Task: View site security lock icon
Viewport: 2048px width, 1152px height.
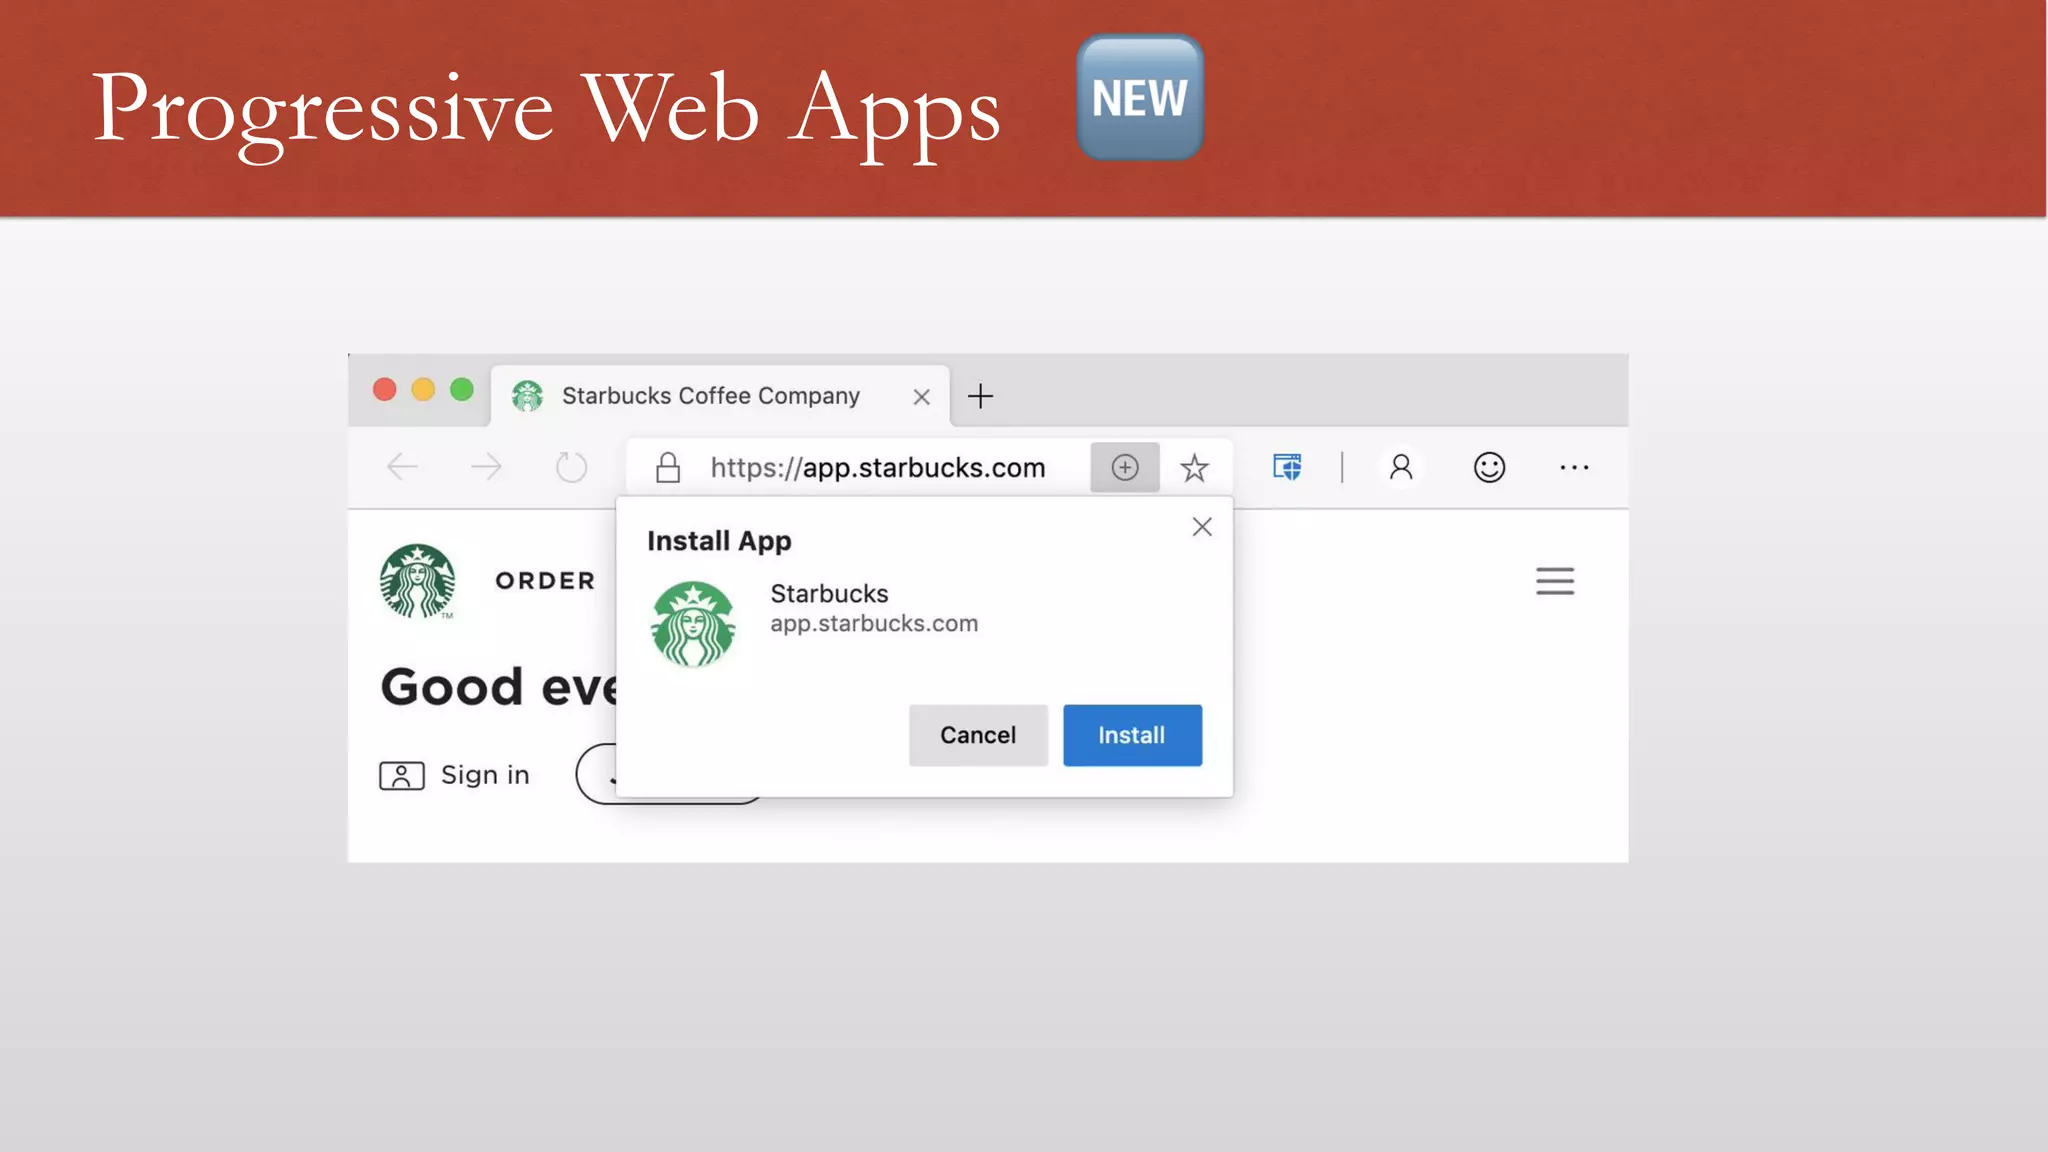Action: pyautogui.click(x=668, y=467)
